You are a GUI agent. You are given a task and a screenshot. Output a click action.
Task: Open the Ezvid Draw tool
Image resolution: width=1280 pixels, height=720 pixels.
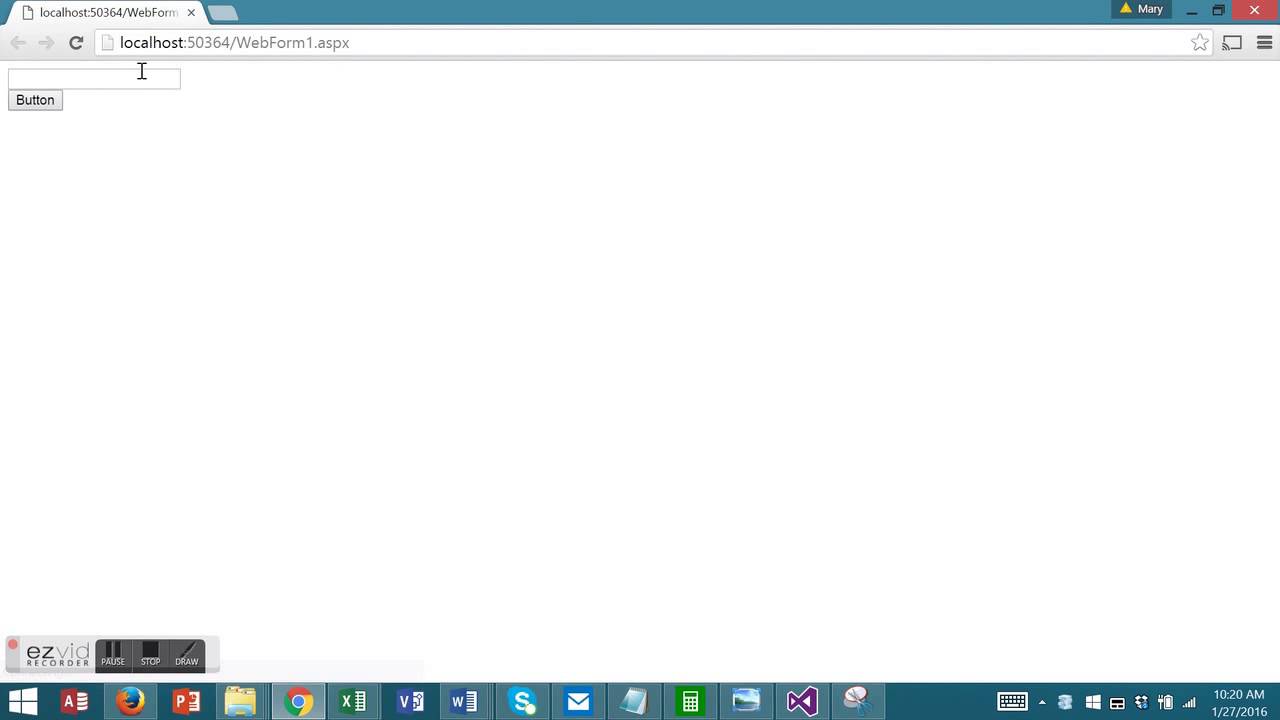click(x=187, y=655)
